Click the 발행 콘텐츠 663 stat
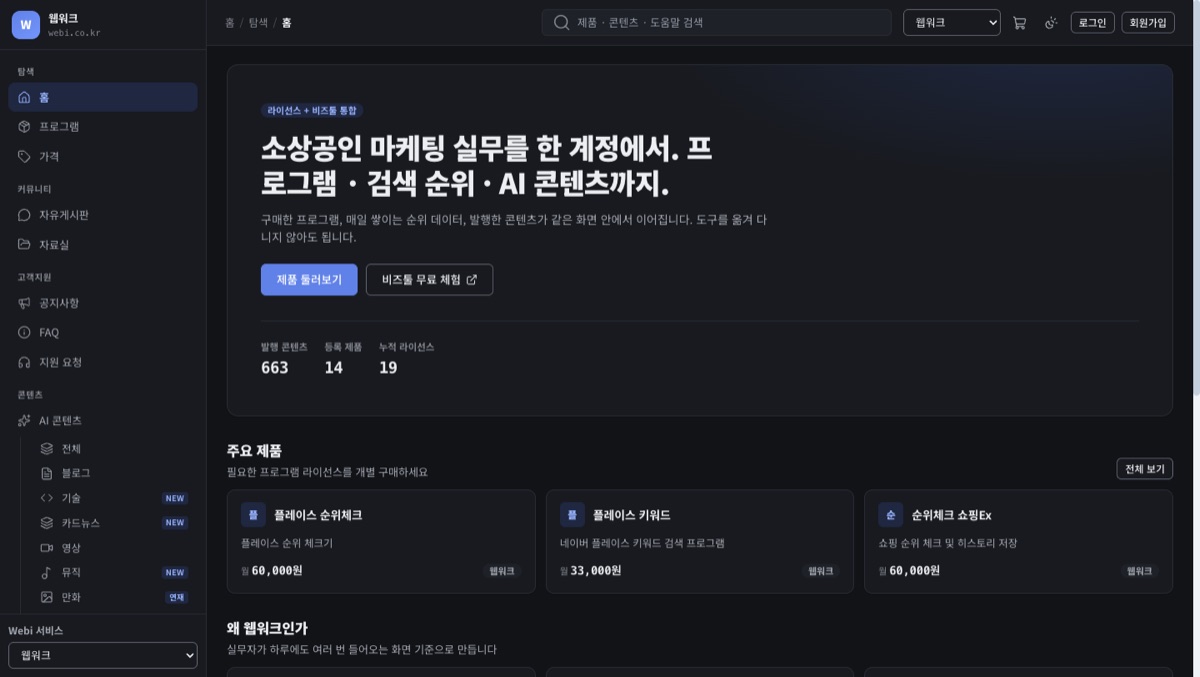This screenshot has height=677, width=1200. pos(284,358)
